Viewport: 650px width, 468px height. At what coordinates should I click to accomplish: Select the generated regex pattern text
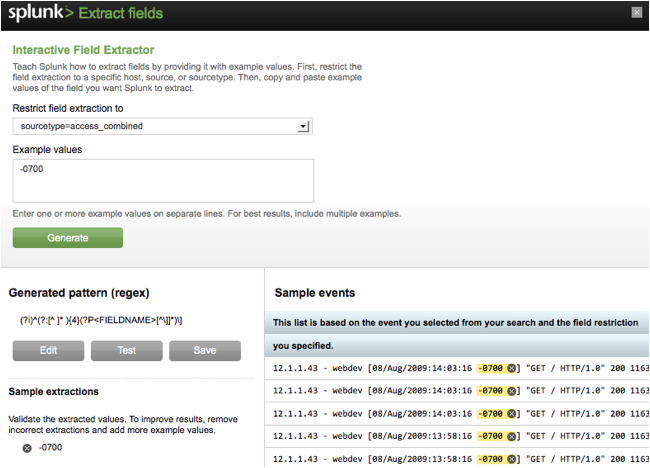click(x=101, y=320)
